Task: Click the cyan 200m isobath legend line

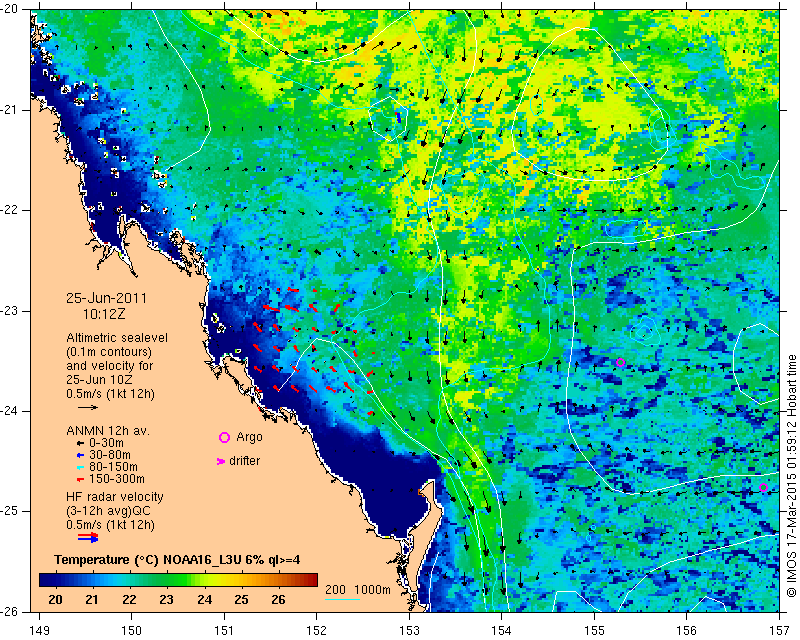Action: pyautogui.click(x=342, y=599)
